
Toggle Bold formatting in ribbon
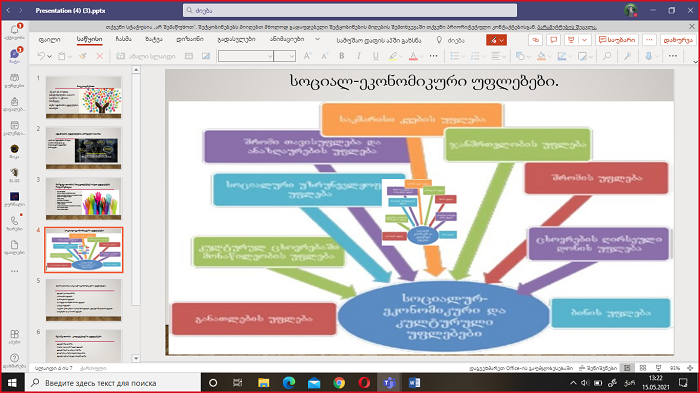342,56
